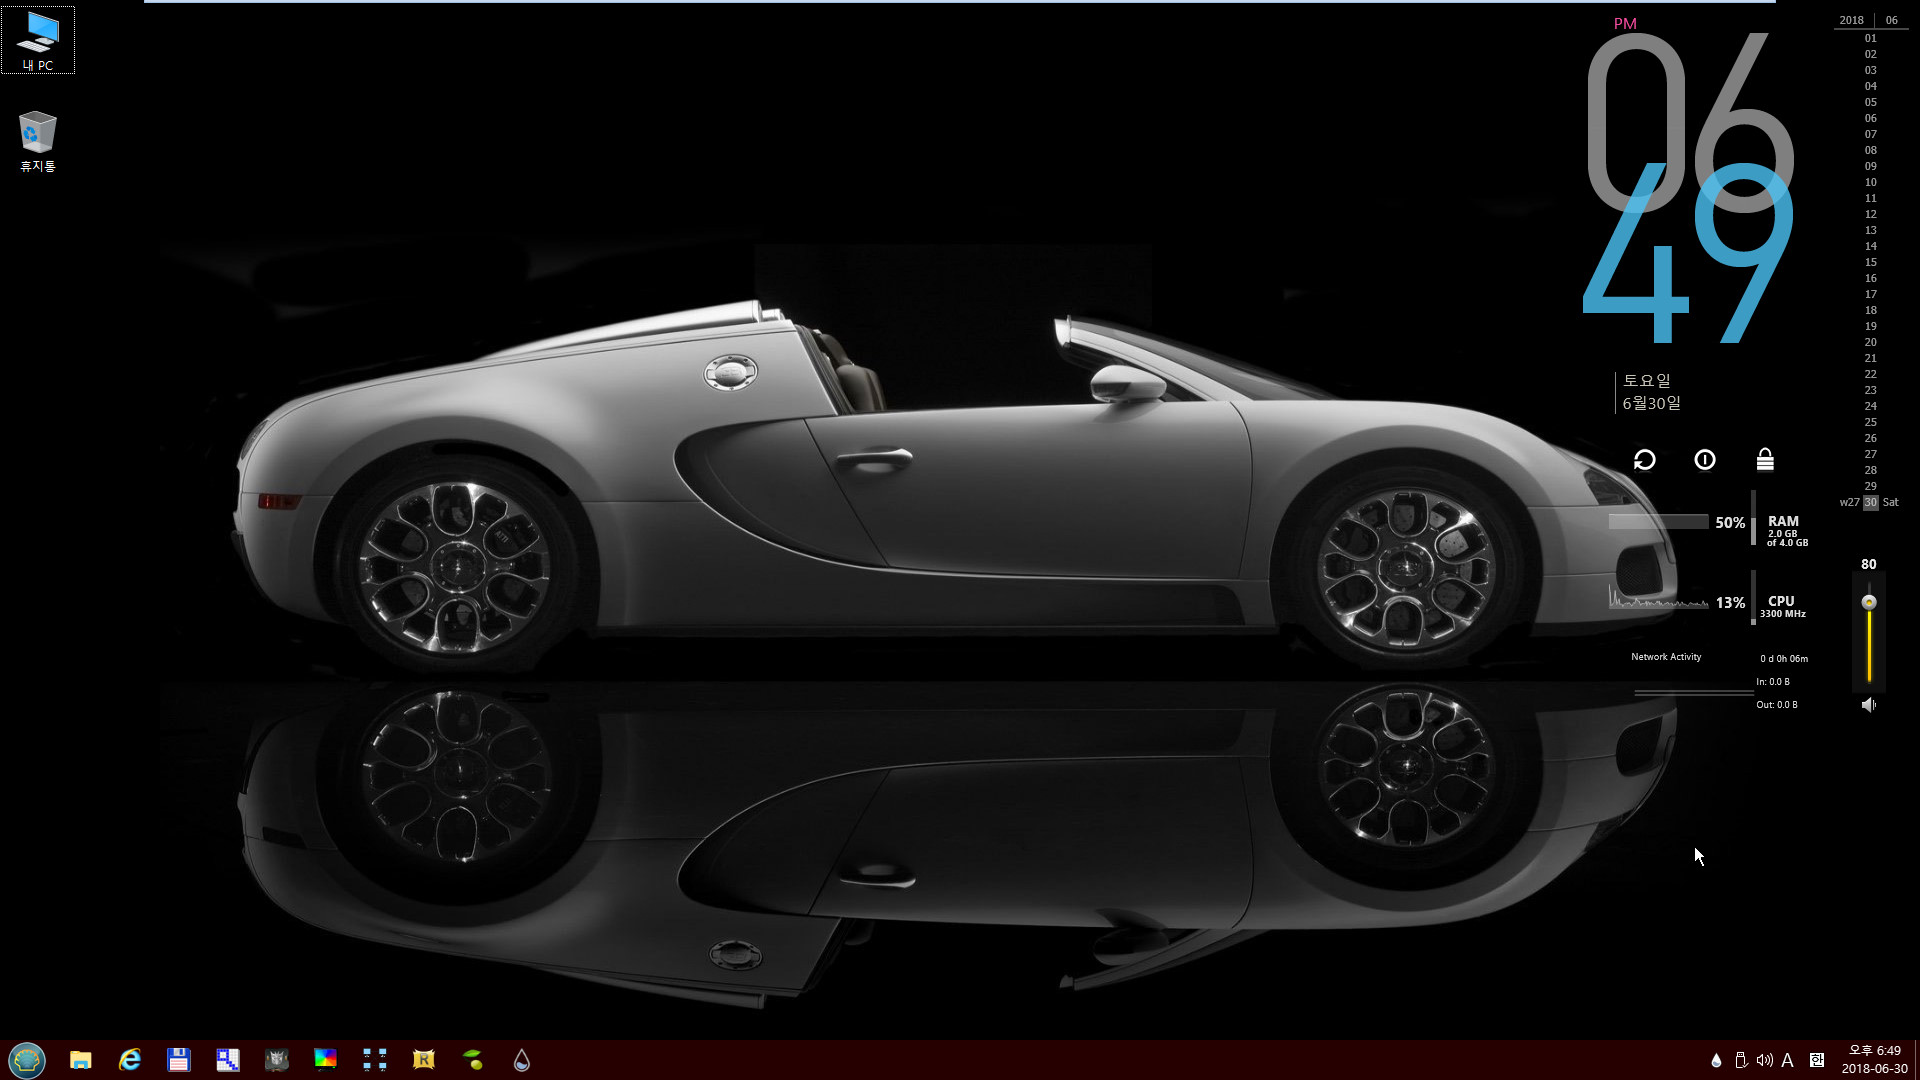
Task: Click the uptime text 0 d 0h 06m
Action: (1784, 659)
